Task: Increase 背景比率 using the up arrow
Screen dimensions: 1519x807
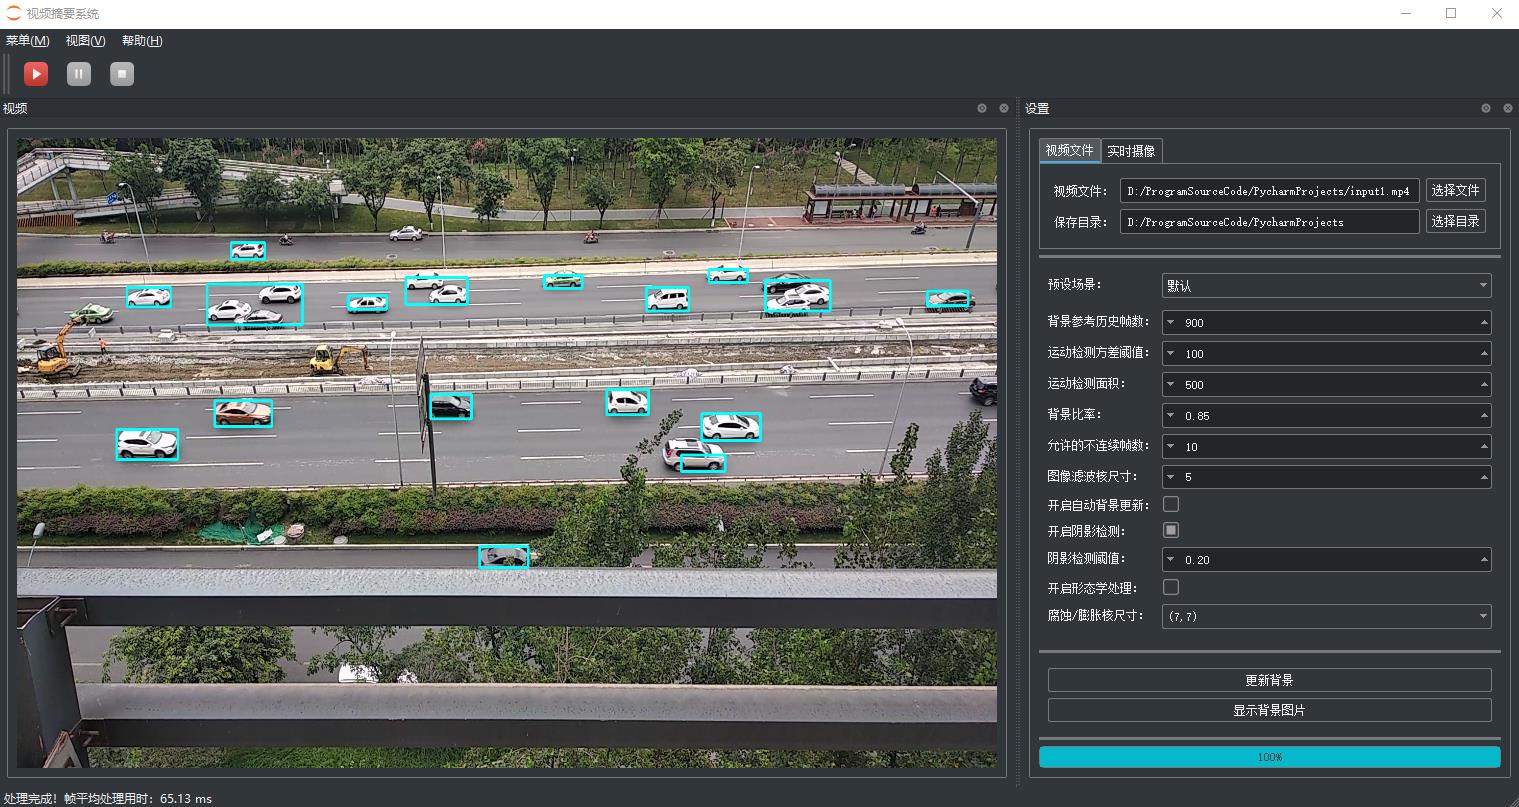Action: (x=1484, y=415)
